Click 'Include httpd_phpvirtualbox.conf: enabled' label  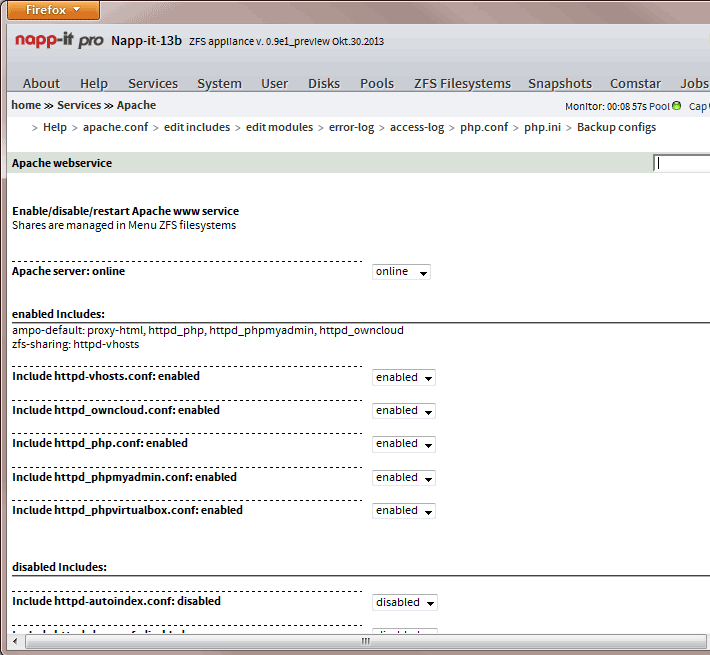click(x=128, y=510)
